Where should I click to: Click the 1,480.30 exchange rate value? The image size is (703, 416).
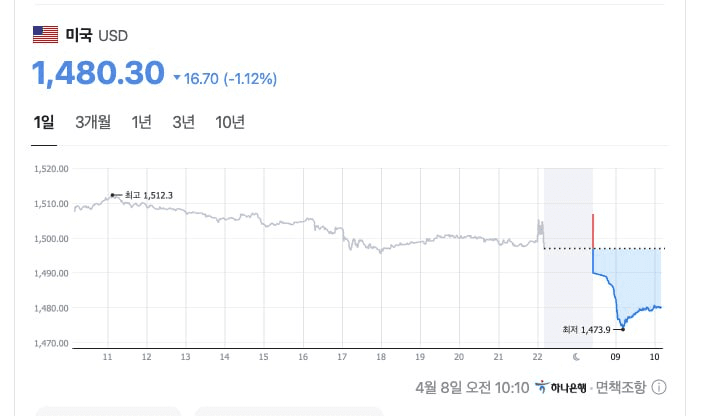98,73
